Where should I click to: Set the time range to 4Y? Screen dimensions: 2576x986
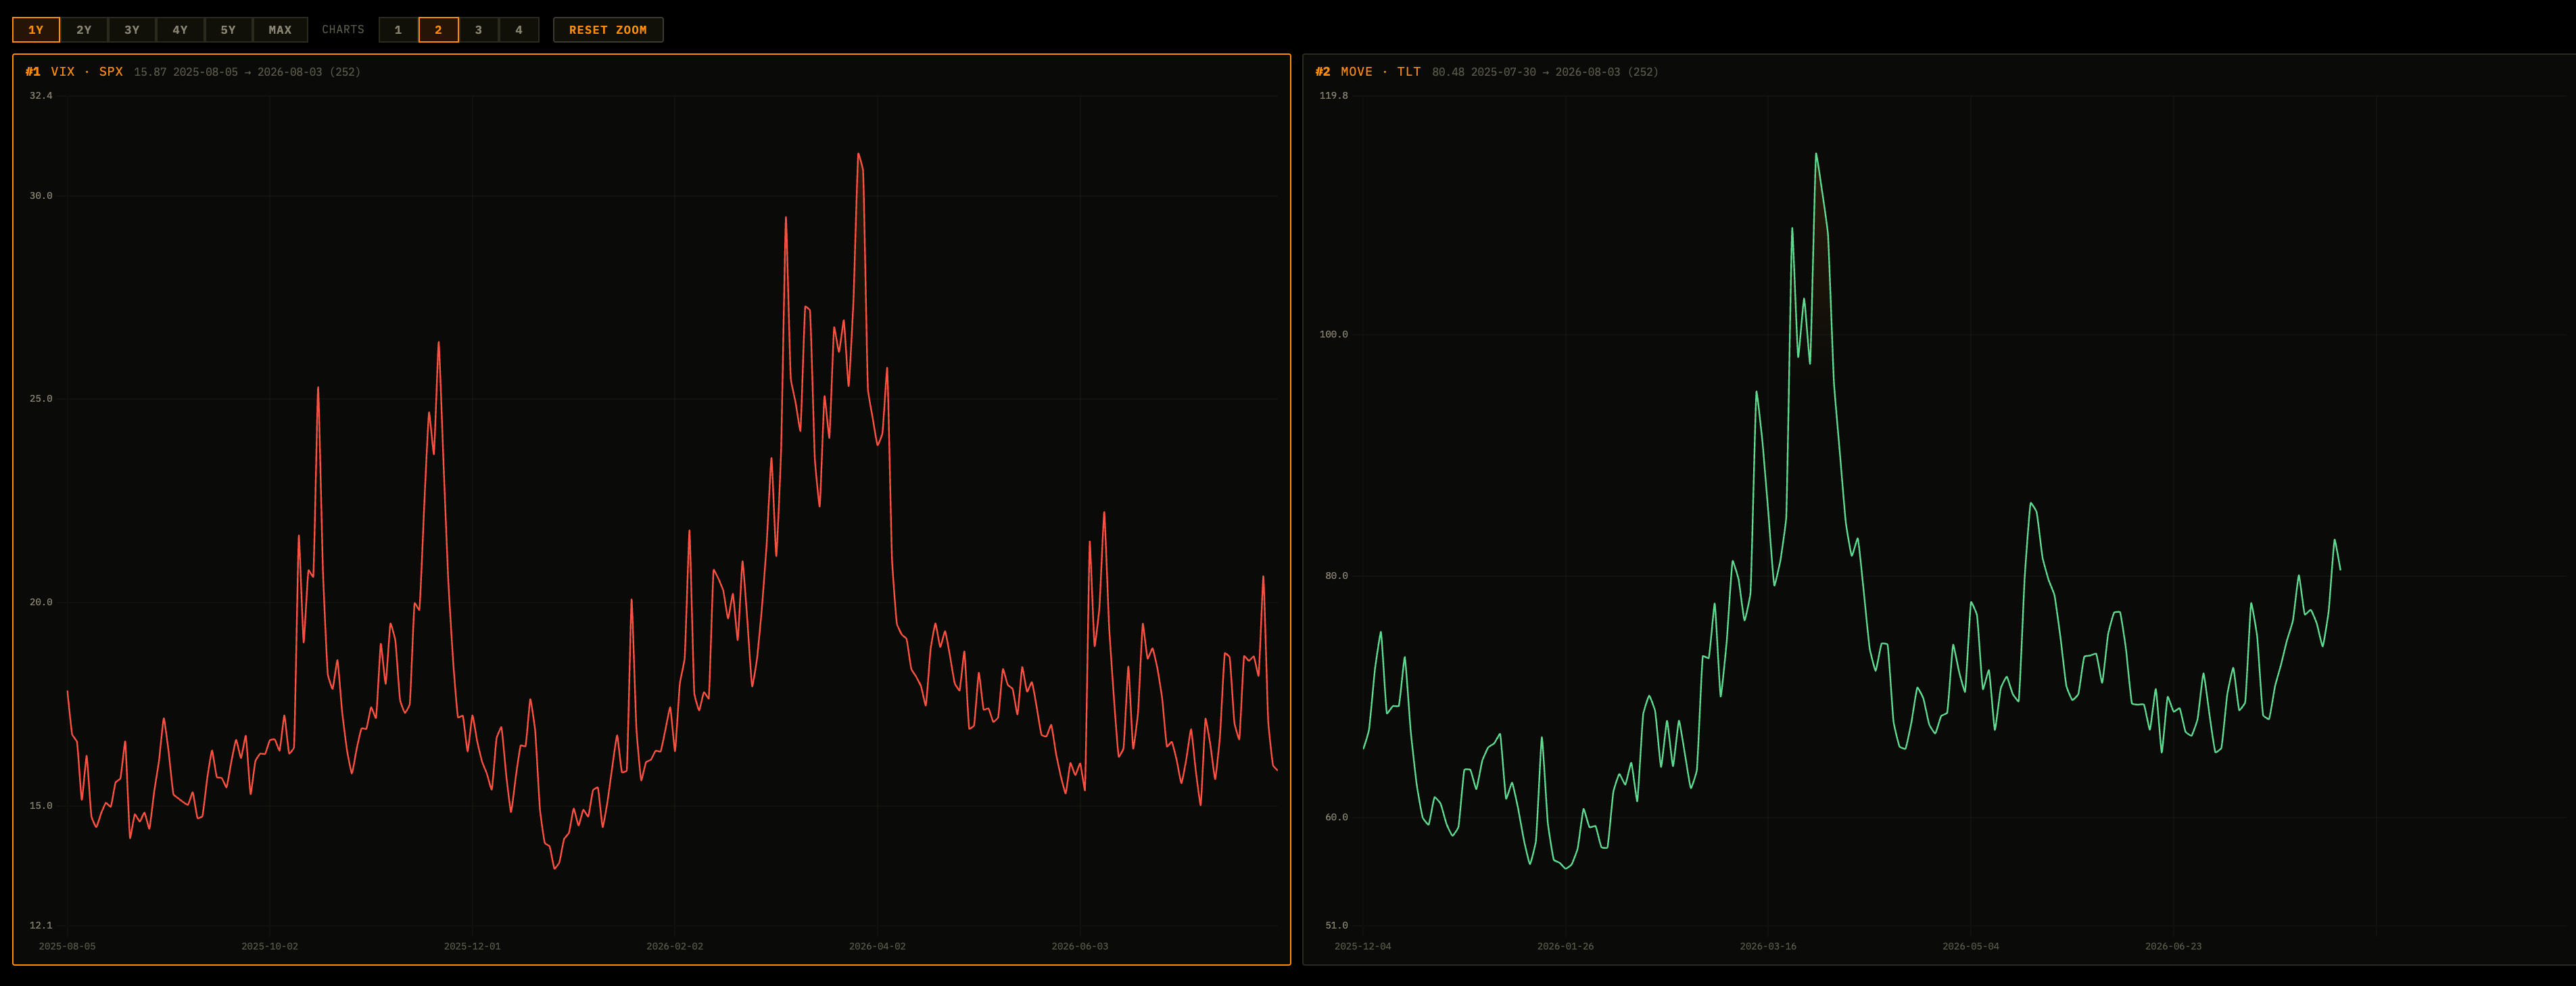point(180,30)
